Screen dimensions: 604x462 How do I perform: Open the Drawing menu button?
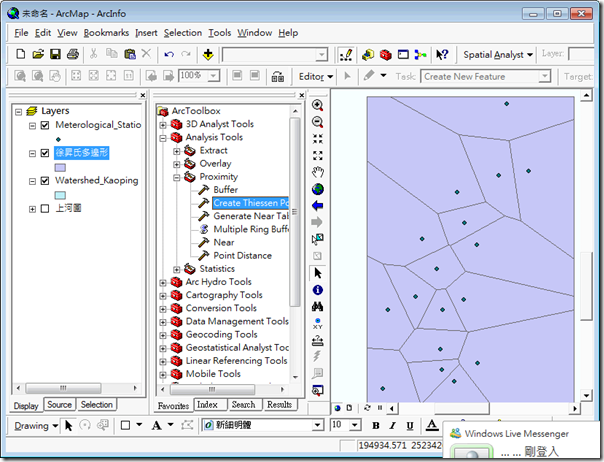[x=35, y=426]
